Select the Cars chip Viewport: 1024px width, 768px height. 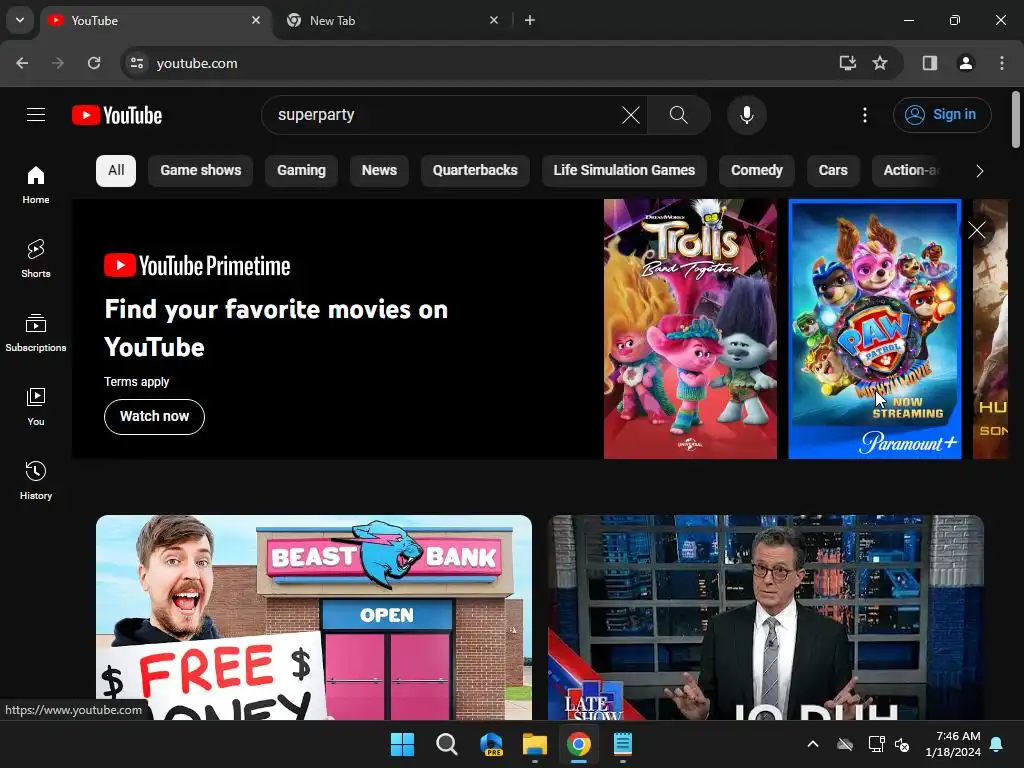(833, 170)
